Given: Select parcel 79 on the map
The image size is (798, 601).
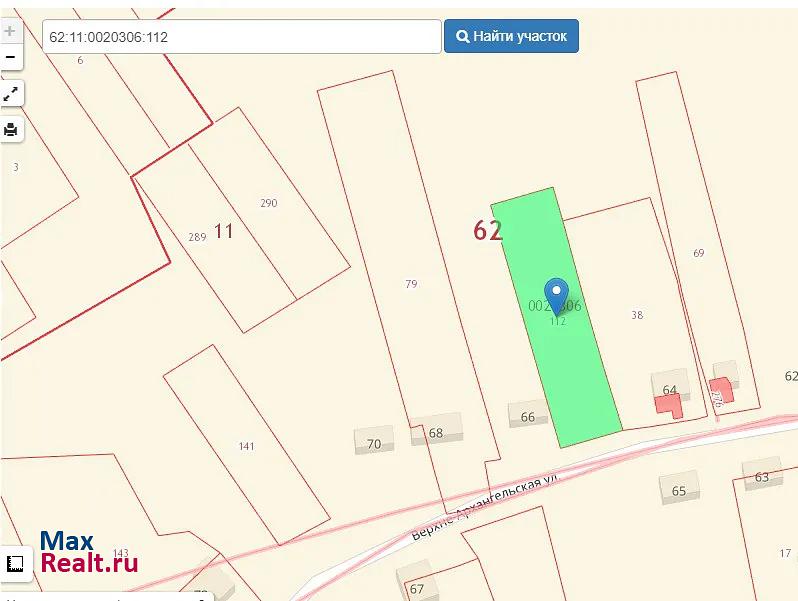Looking at the screenshot, I should click(410, 284).
